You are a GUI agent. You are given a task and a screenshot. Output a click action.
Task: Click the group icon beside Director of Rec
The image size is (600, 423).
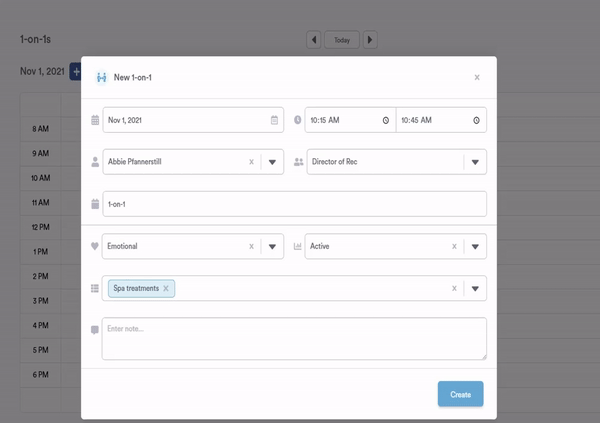(x=298, y=162)
